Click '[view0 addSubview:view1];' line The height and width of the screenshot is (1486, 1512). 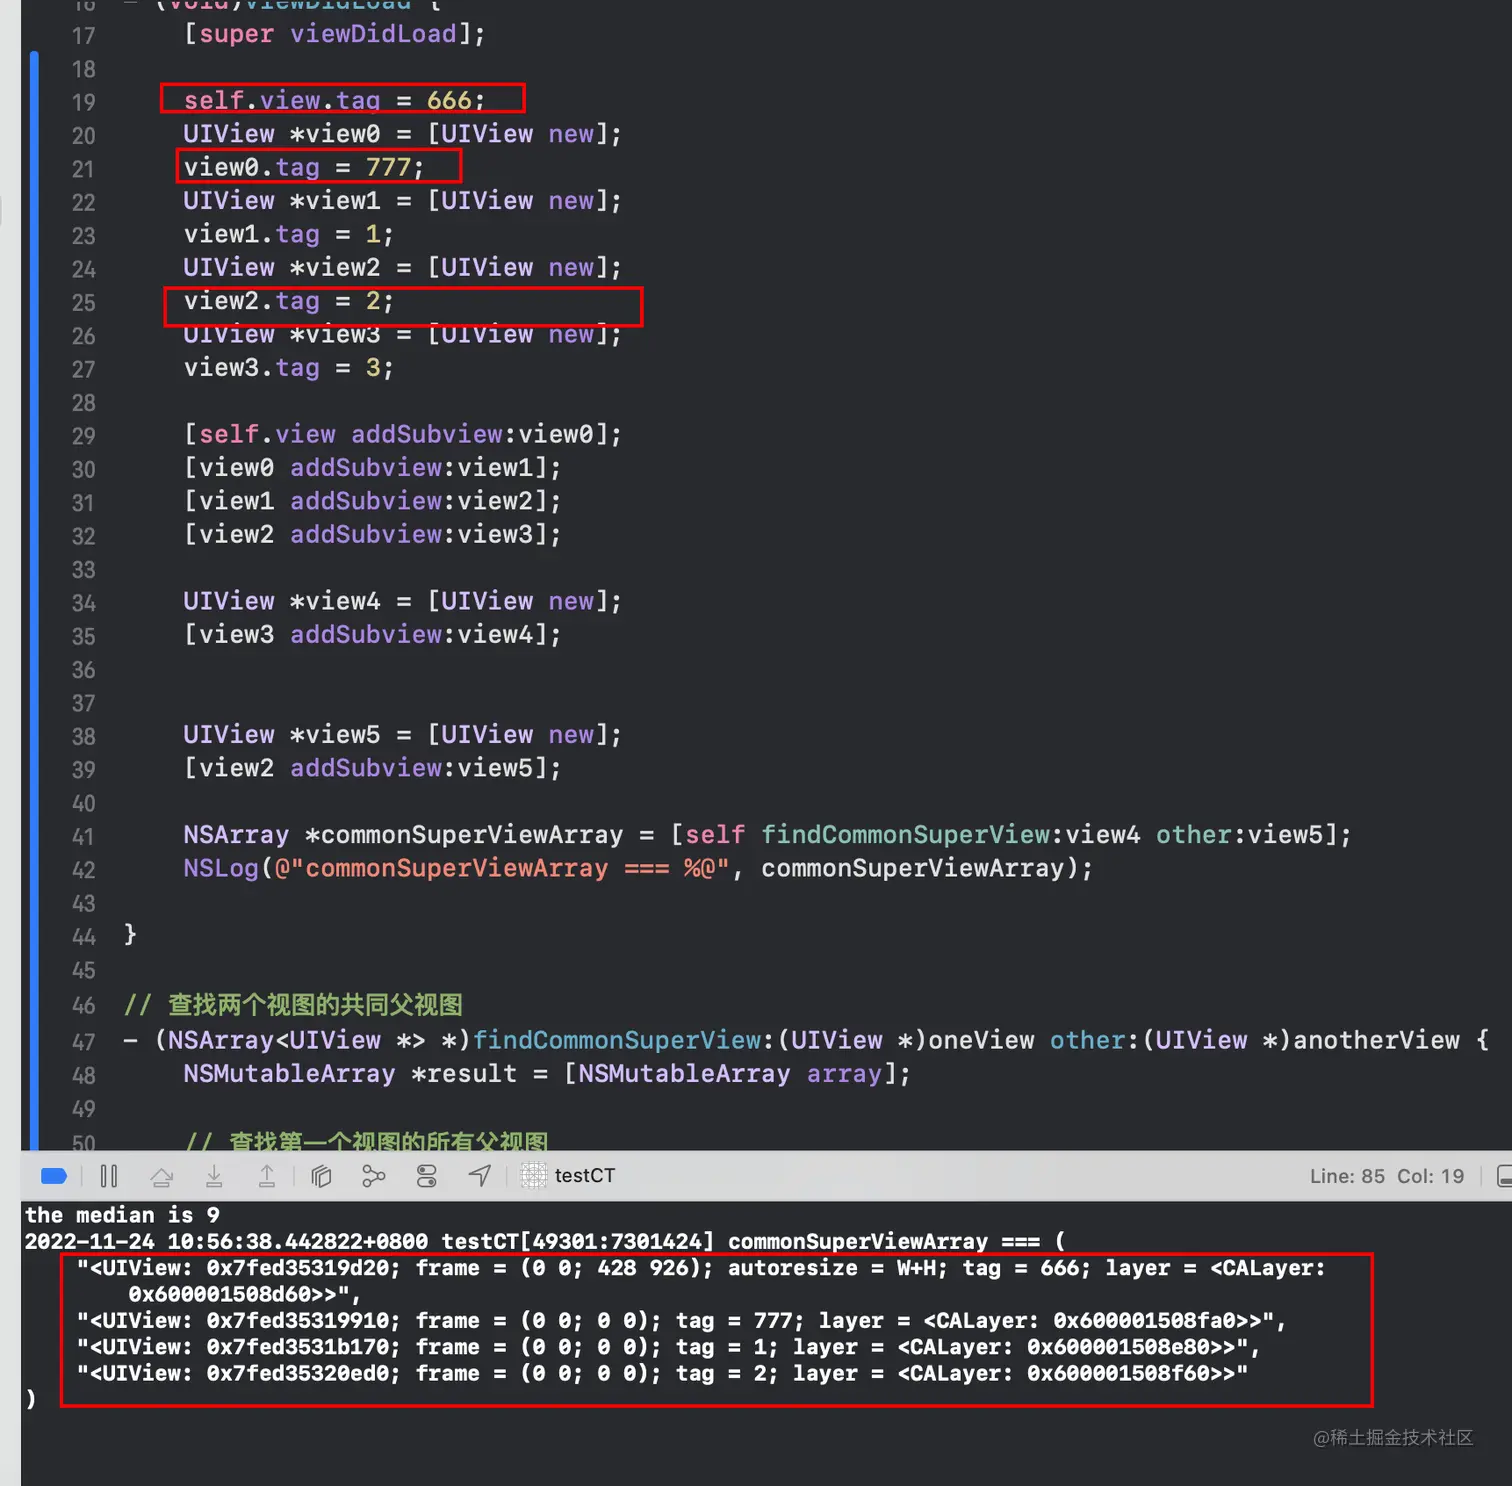pyautogui.click(x=372, y=467)
